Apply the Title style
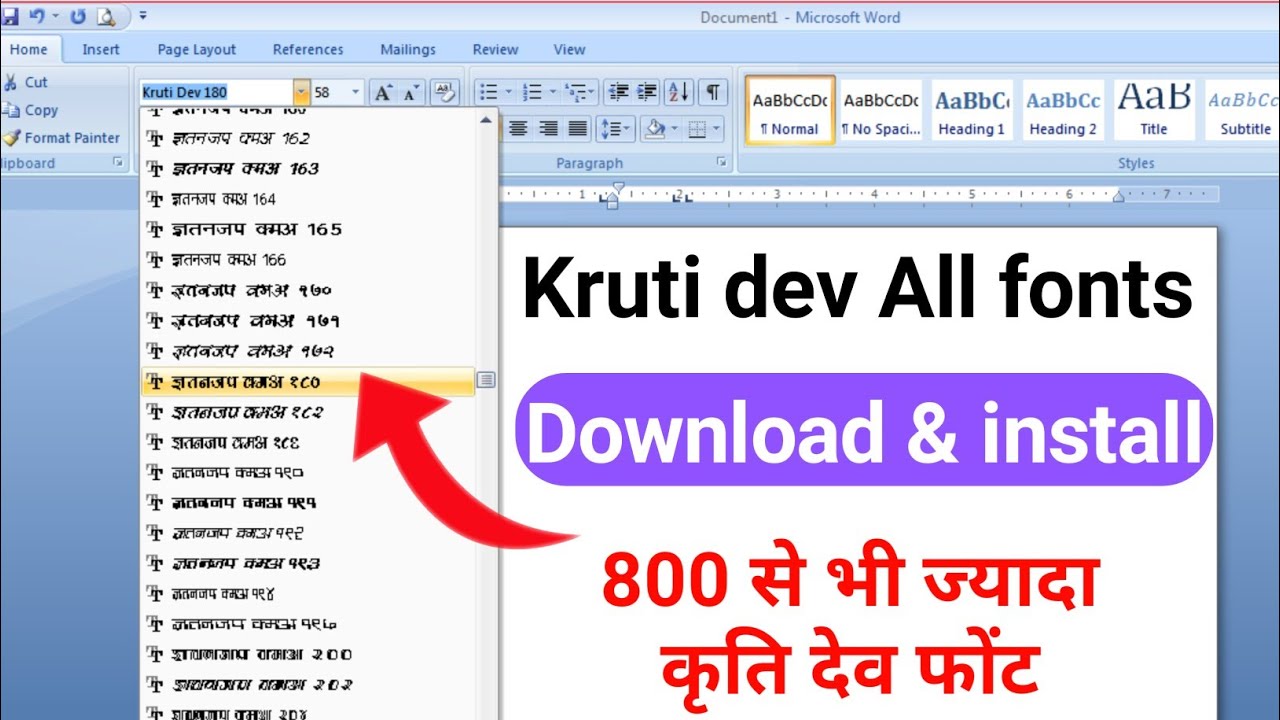Image resolution: width=1280 pixels, height=720 pixels. pos(1154,111)
